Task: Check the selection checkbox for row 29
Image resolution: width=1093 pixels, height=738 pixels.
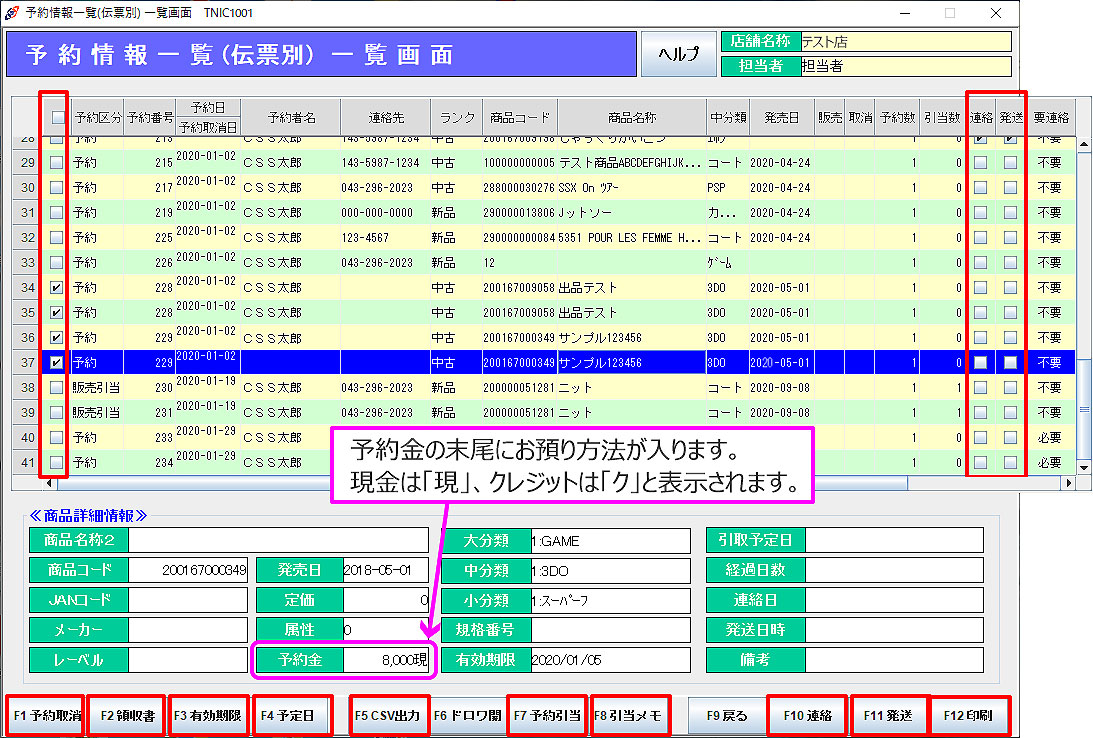Action: point(57,162)
